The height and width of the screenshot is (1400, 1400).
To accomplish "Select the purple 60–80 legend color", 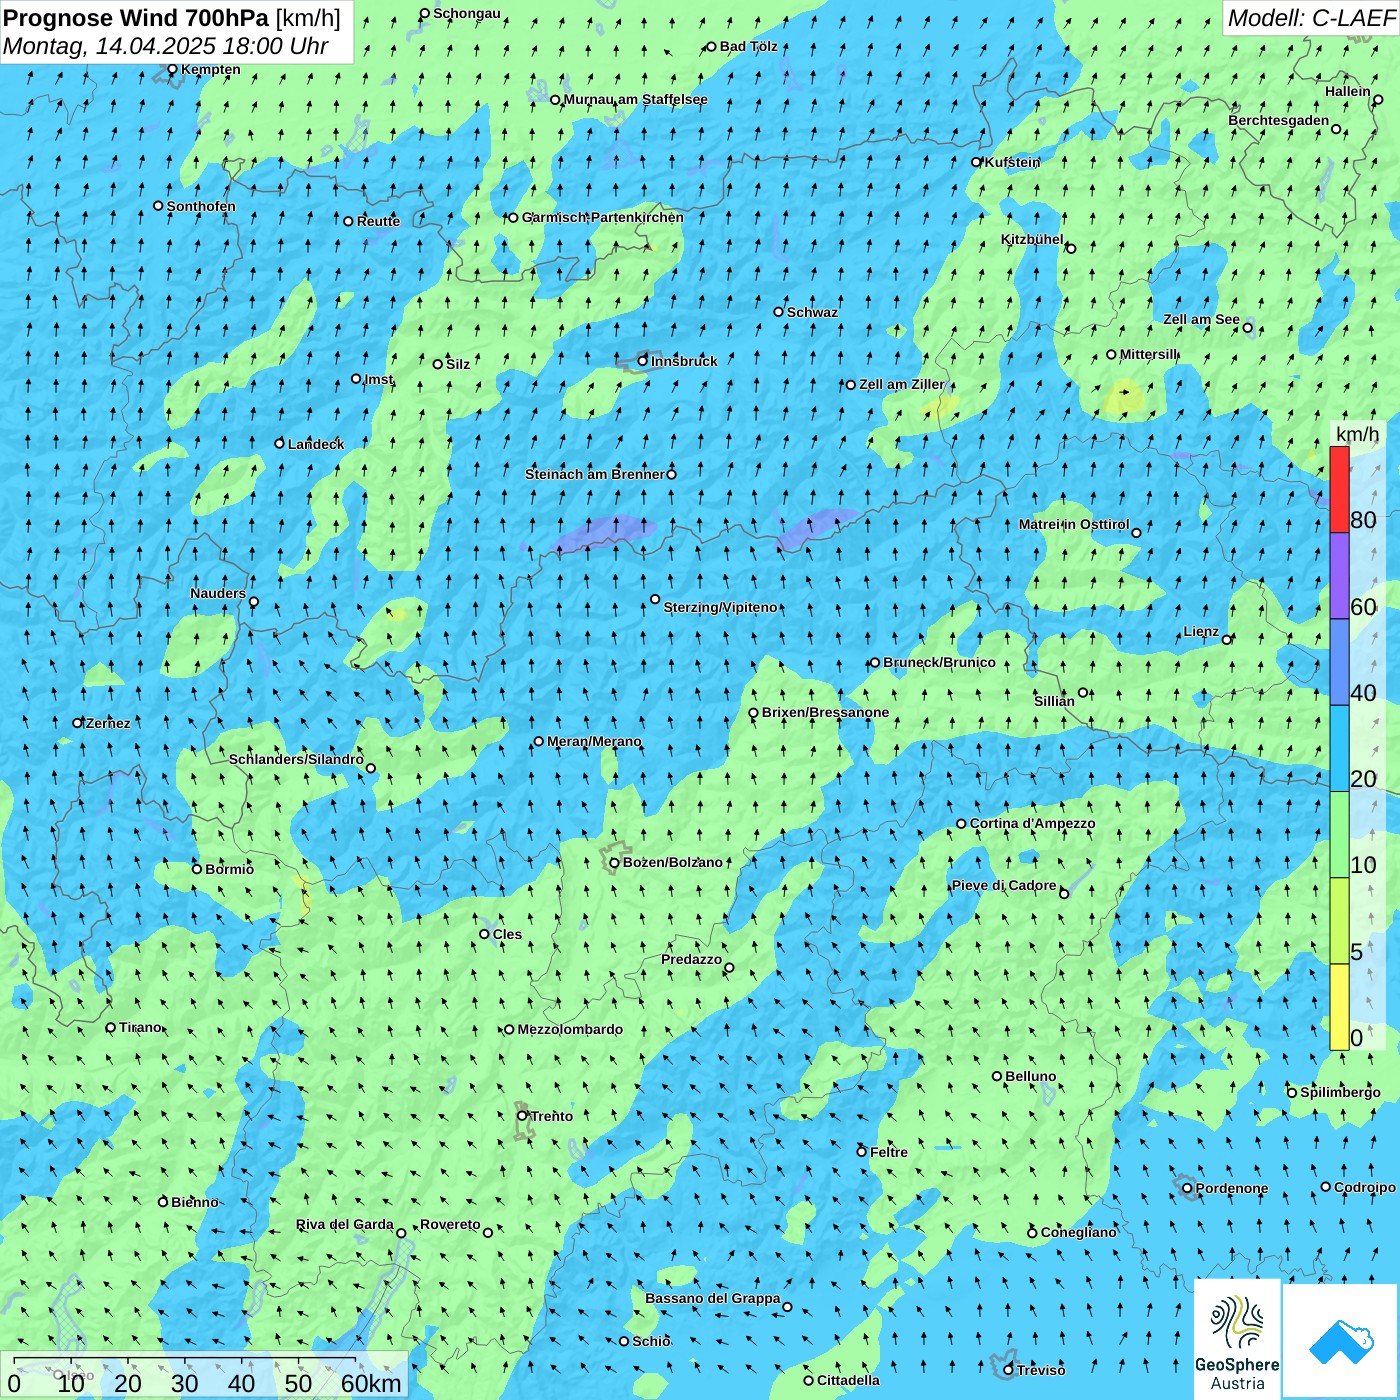I will [1339, 576].
